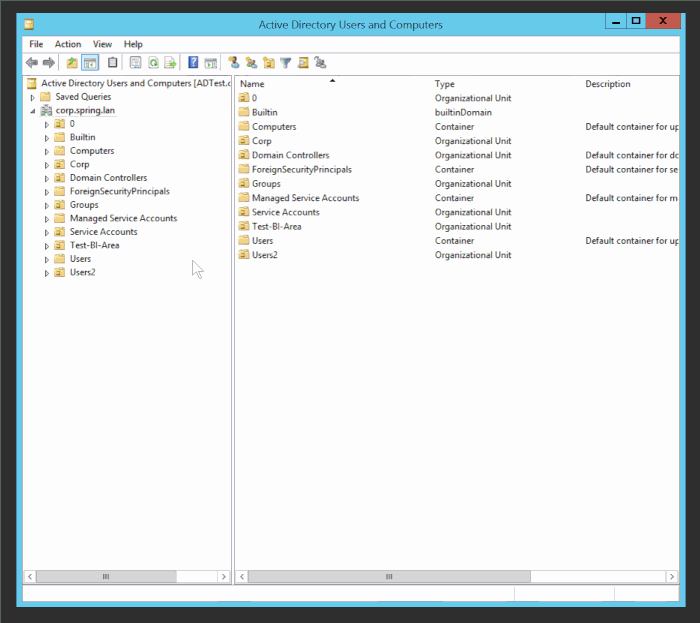Screen dimensions: 700x623
Task: Expand Service Accounts tree node
Action: coord(46,233)
